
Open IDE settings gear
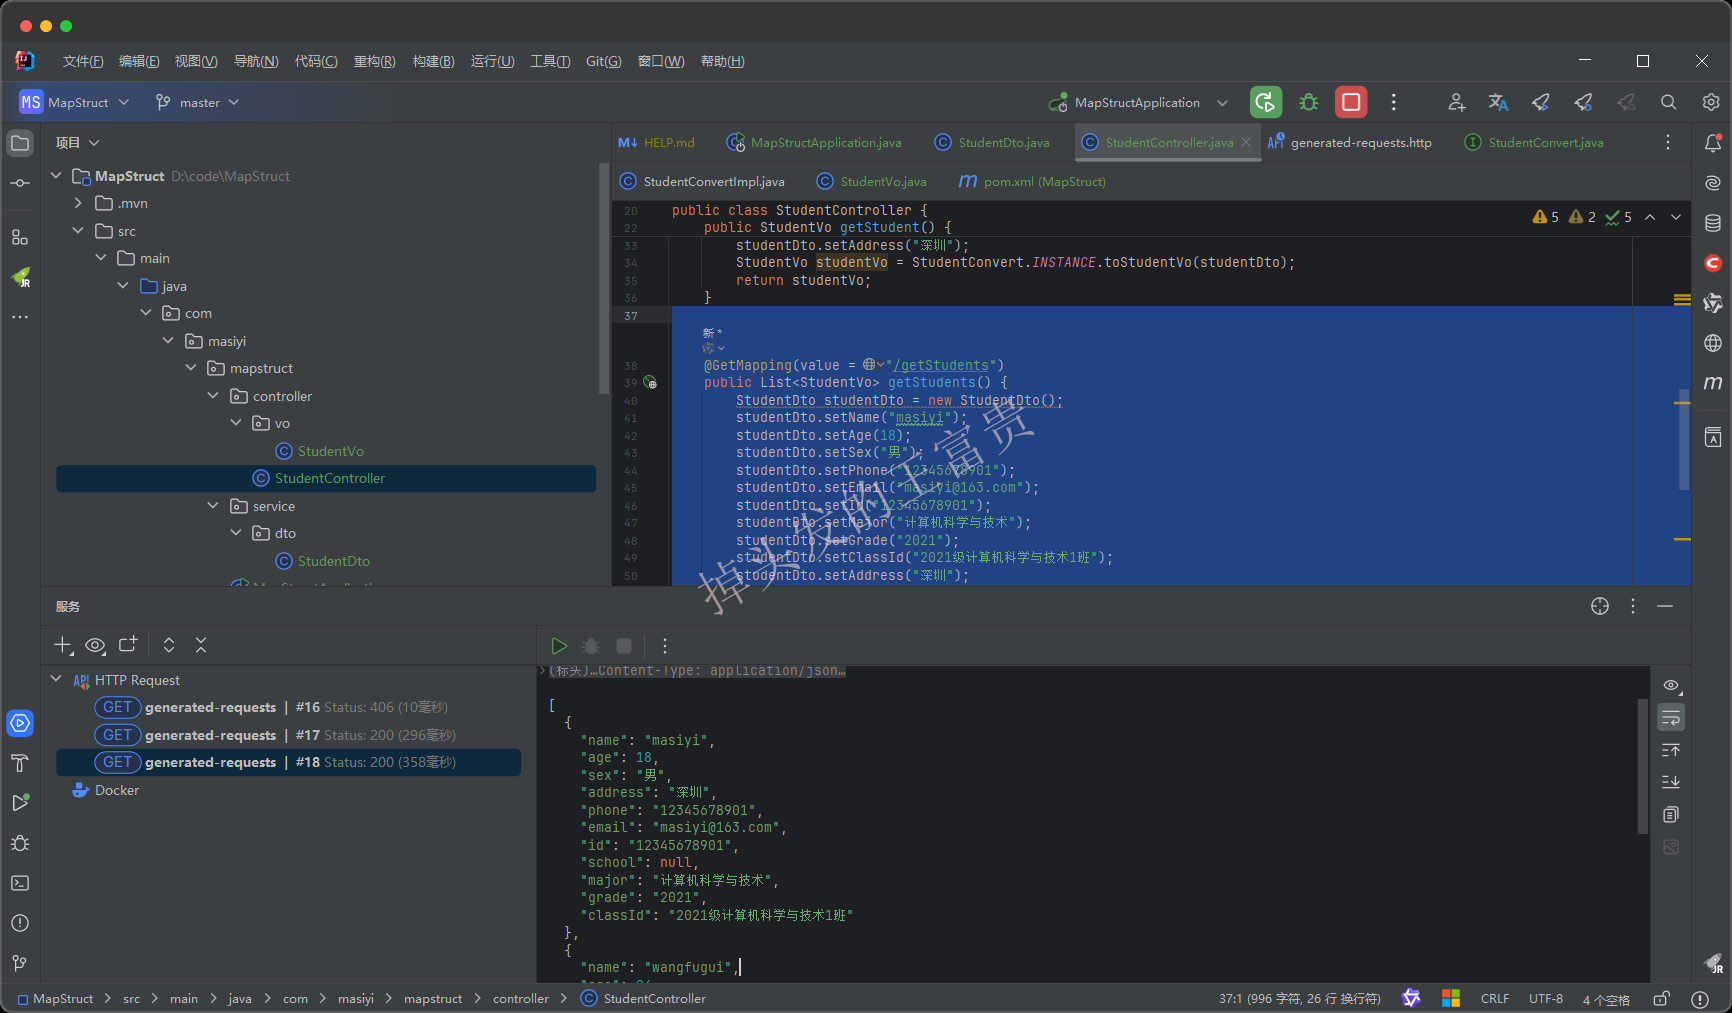tap(1711, 102)
